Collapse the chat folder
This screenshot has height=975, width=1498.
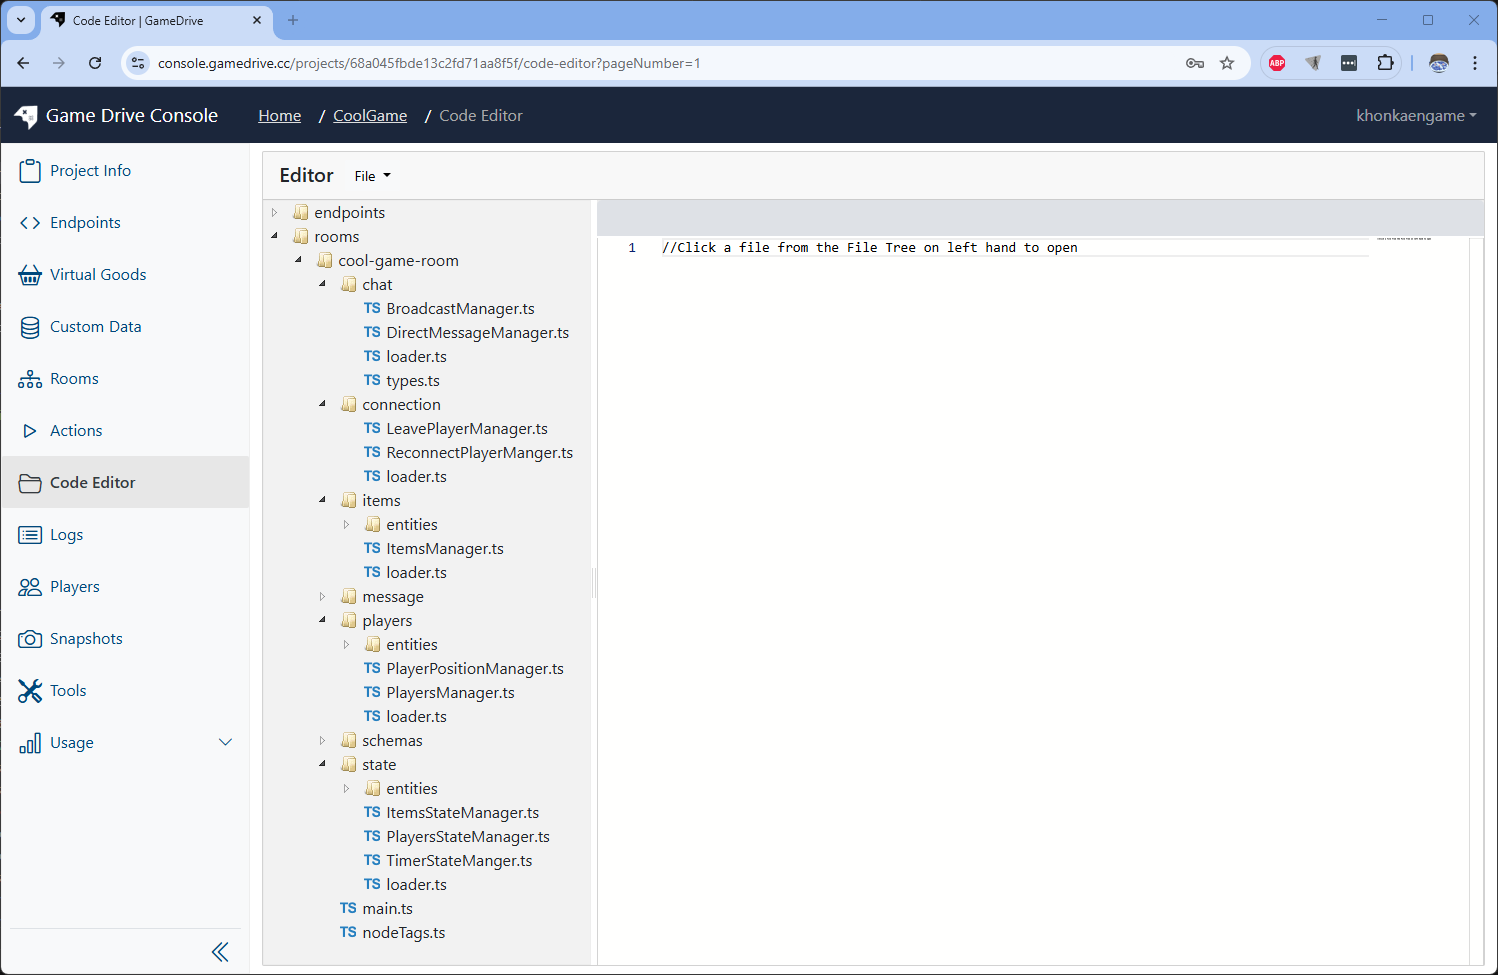click(x=322, y=285)
